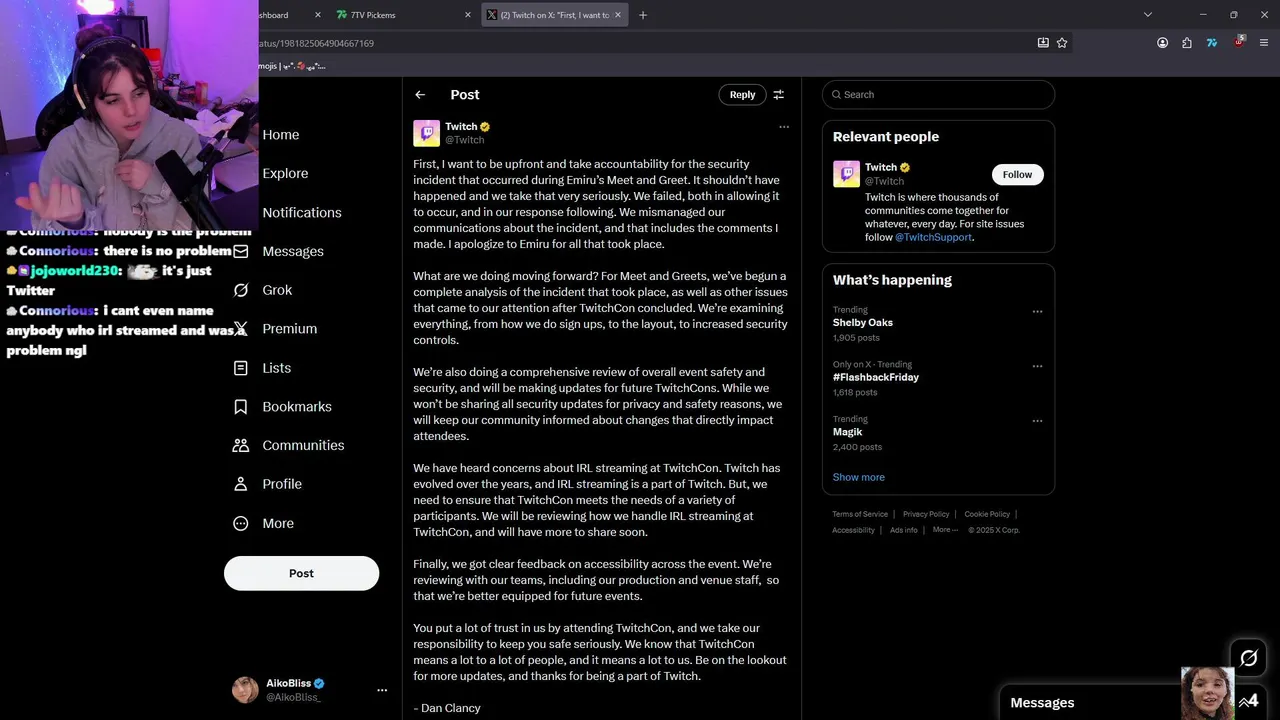Click the More circle icon in the sidebar
1280x720 pixels.
tap(240, 523)
